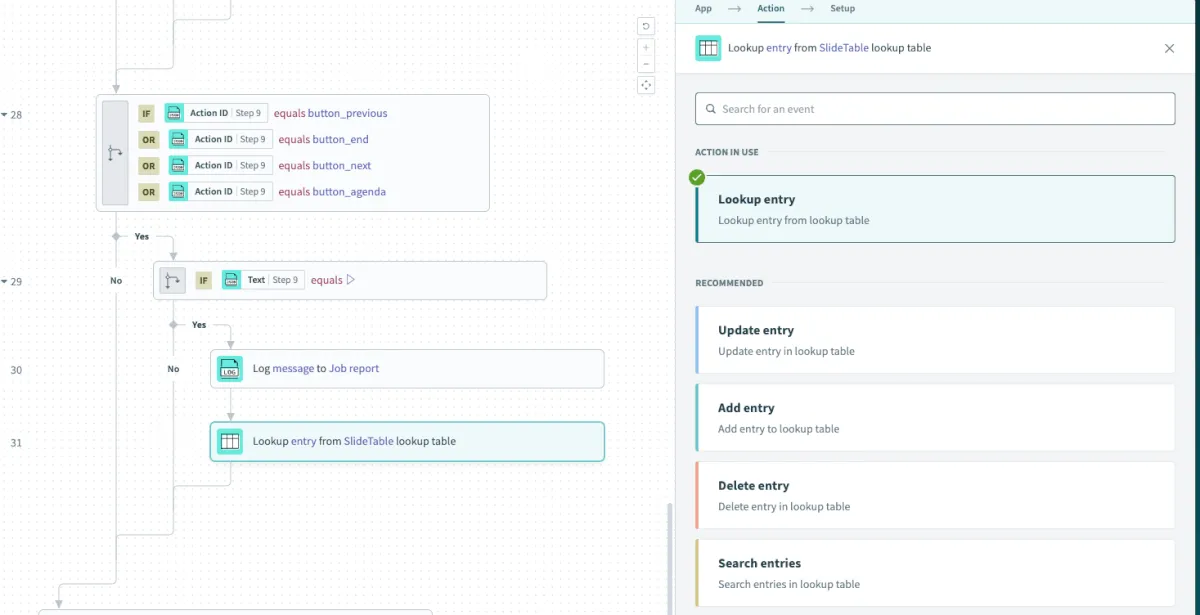Click the JSON icon beside button_agenda condition
The width and height of the screenshot is (1200, 615).
[x=179, y=191]
